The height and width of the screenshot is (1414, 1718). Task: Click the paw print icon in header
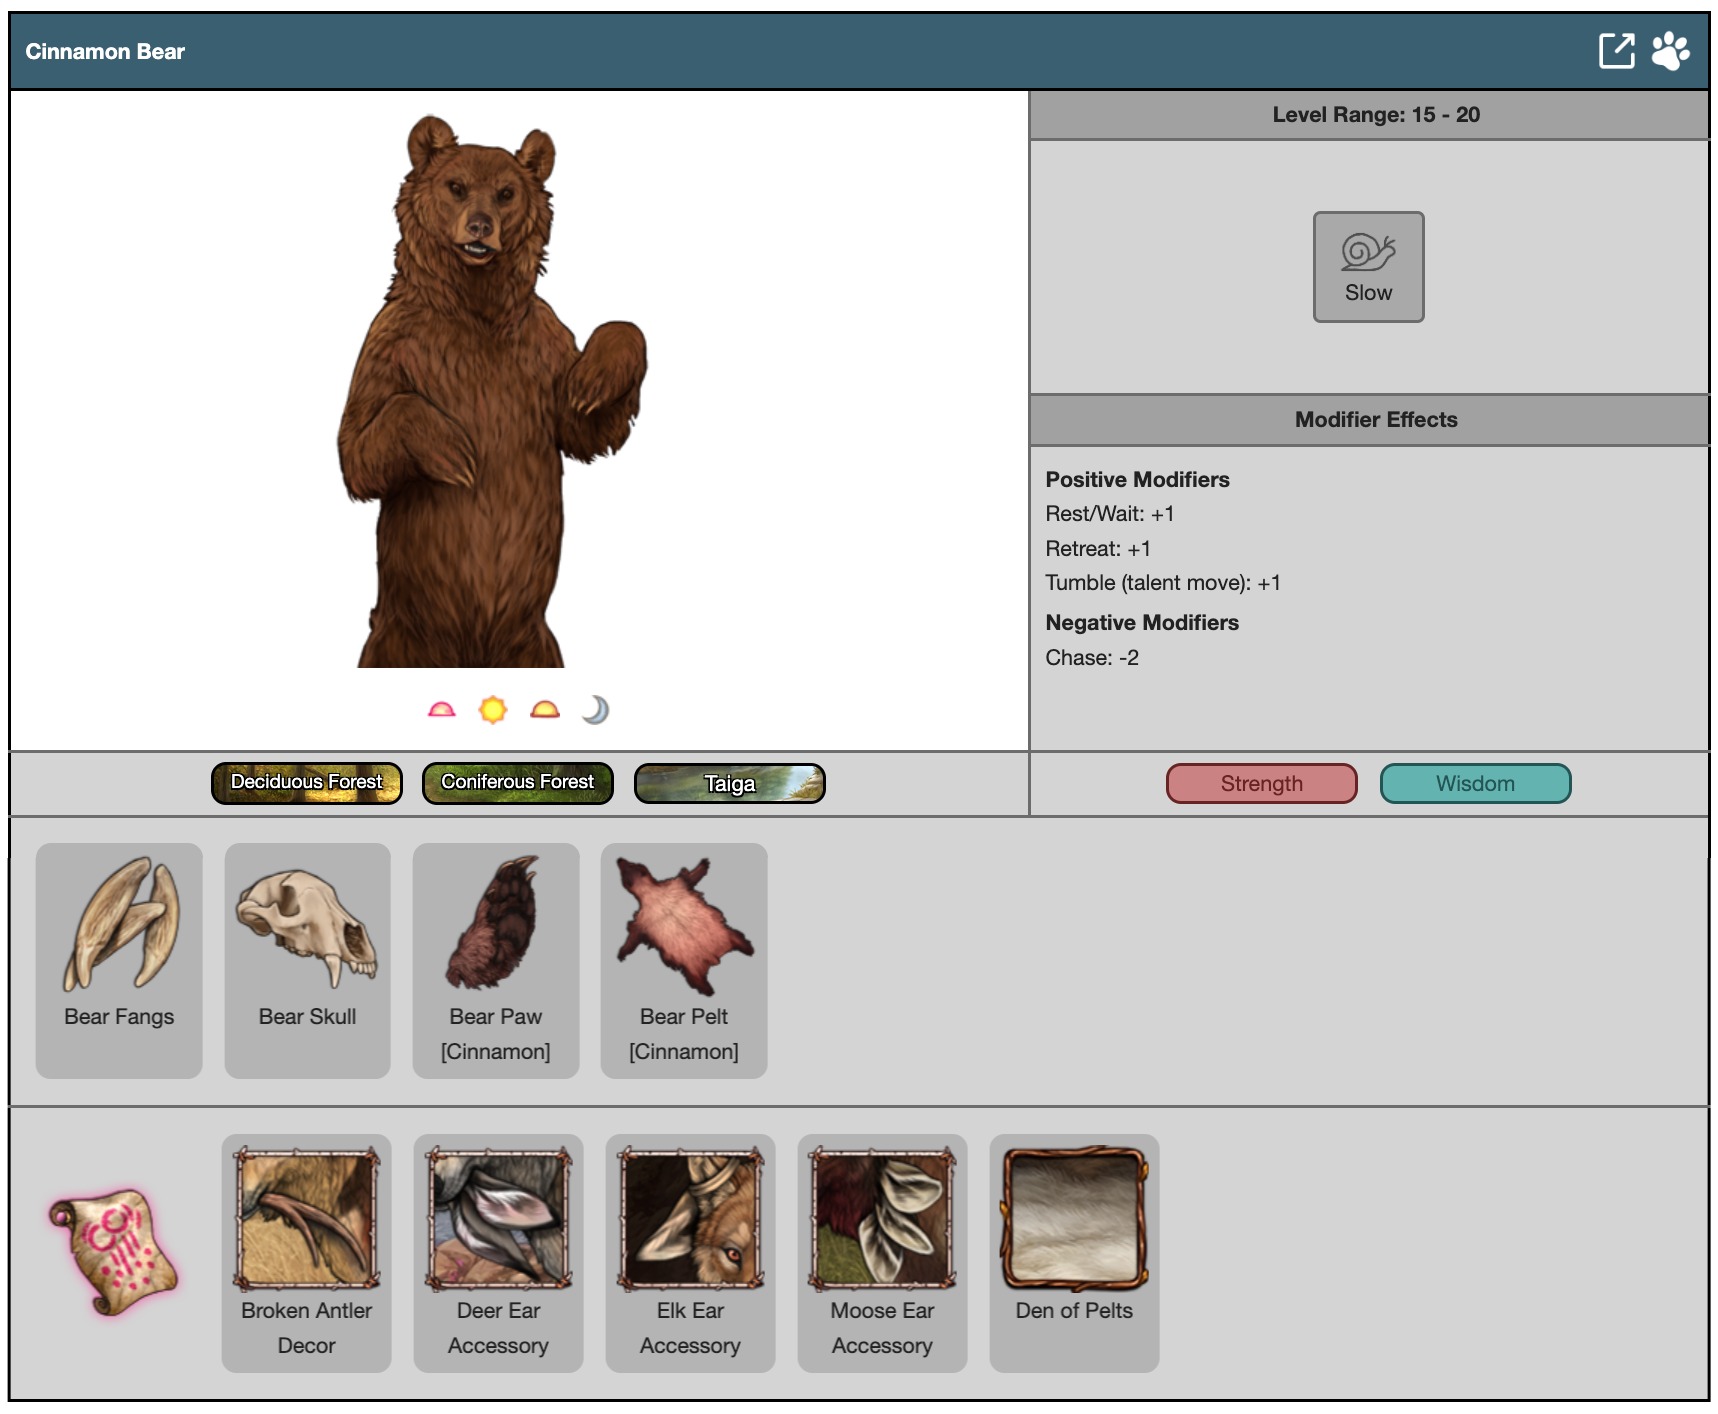coord(1670,51)
